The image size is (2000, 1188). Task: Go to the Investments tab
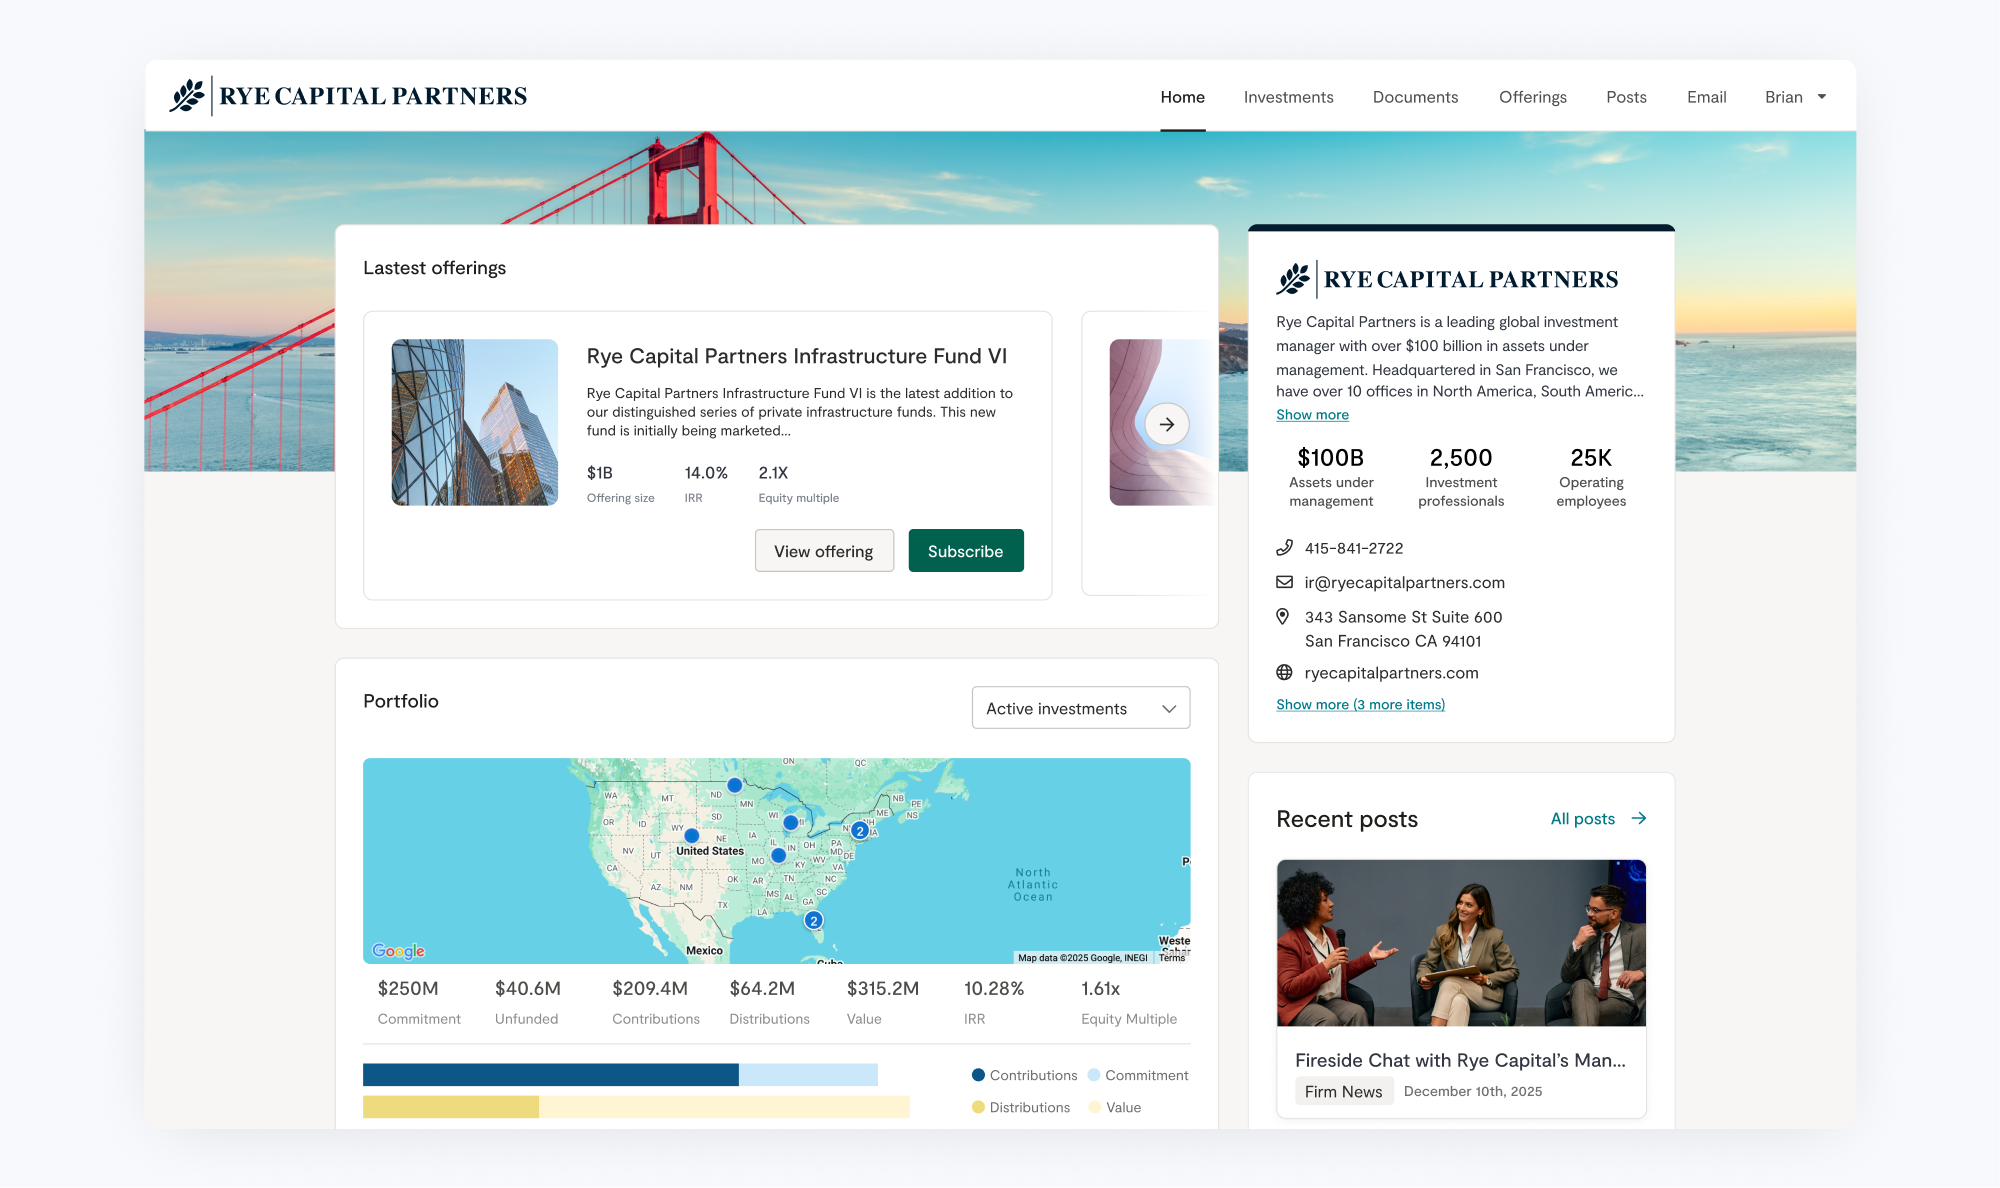(x=1288, y=97)
